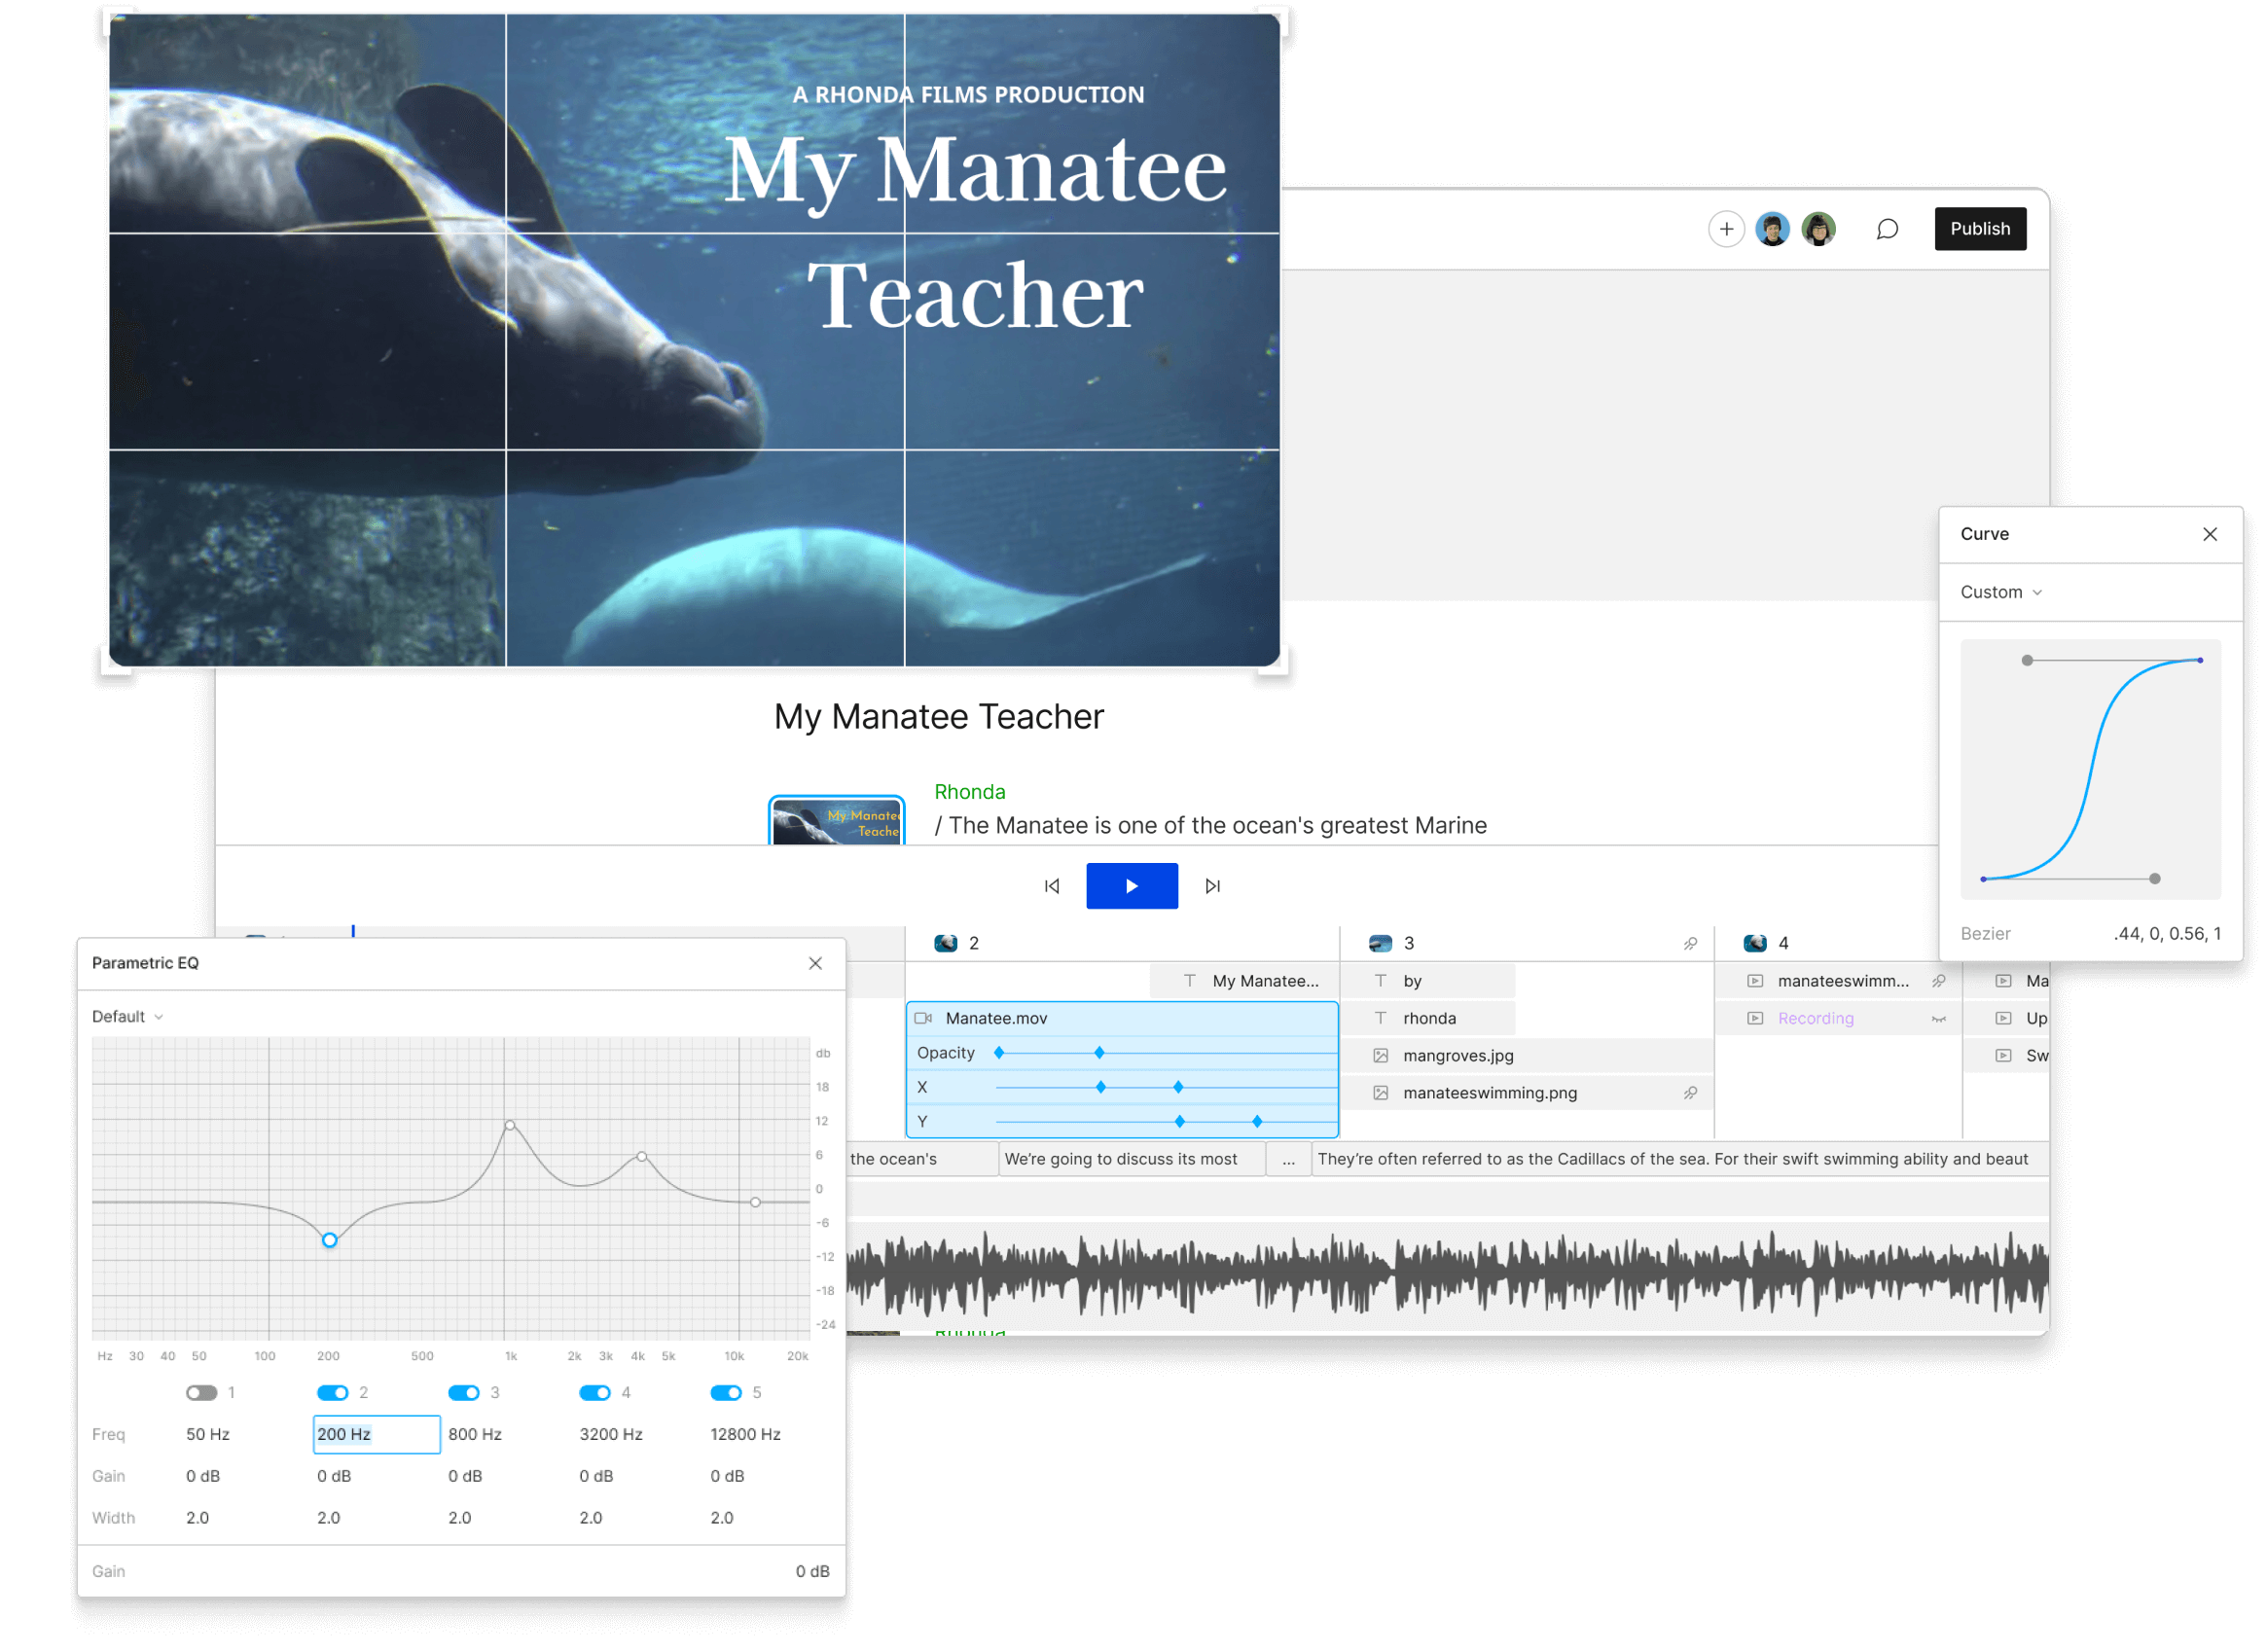Enable EQ band 1 toggle
The width and height of the screenshot is (2267, 1652).
tap(203, 1392)
